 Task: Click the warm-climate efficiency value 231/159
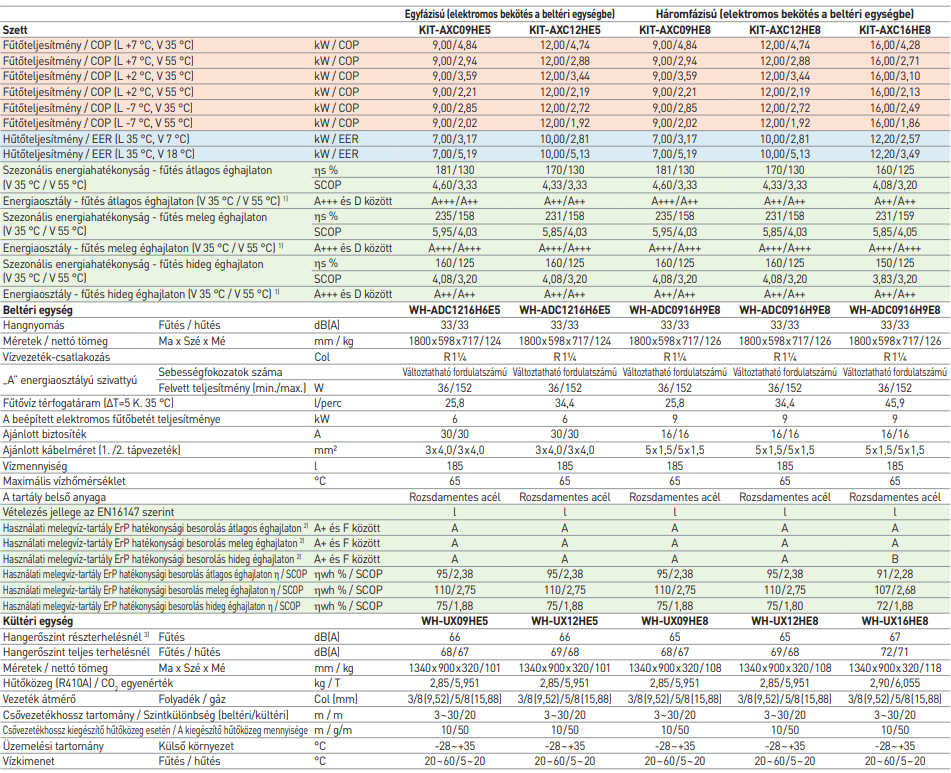click(895, 216)
